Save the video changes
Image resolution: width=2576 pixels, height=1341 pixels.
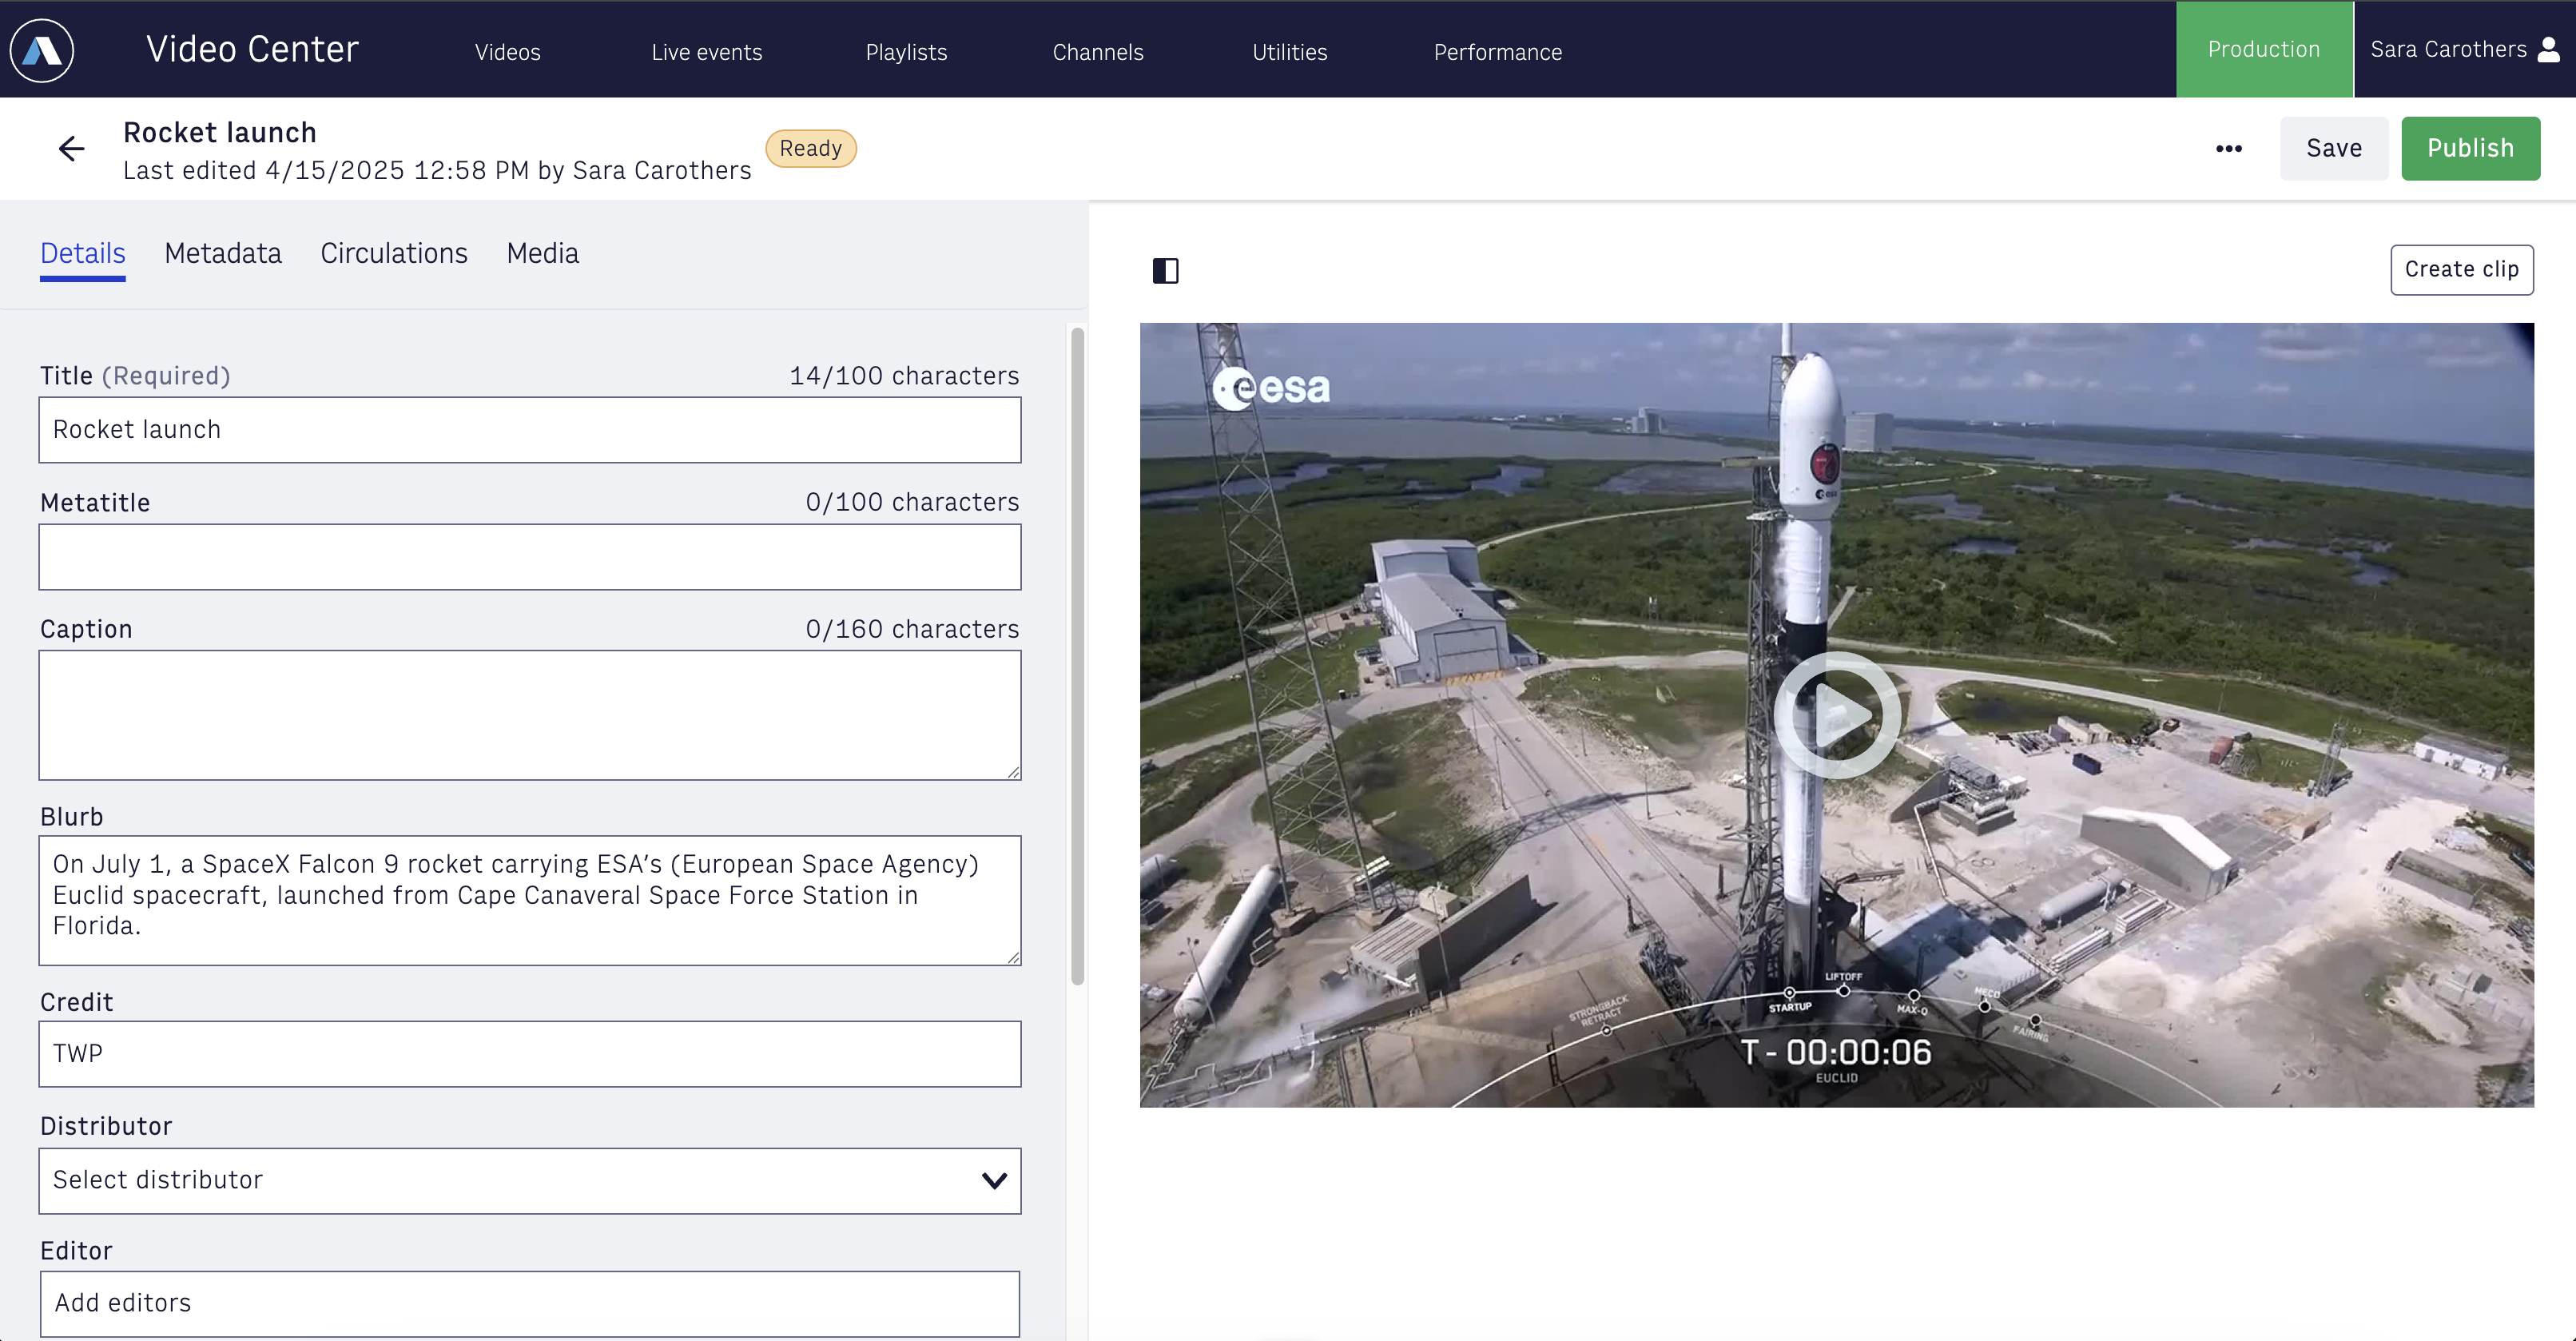click(x=2334, y=148)
